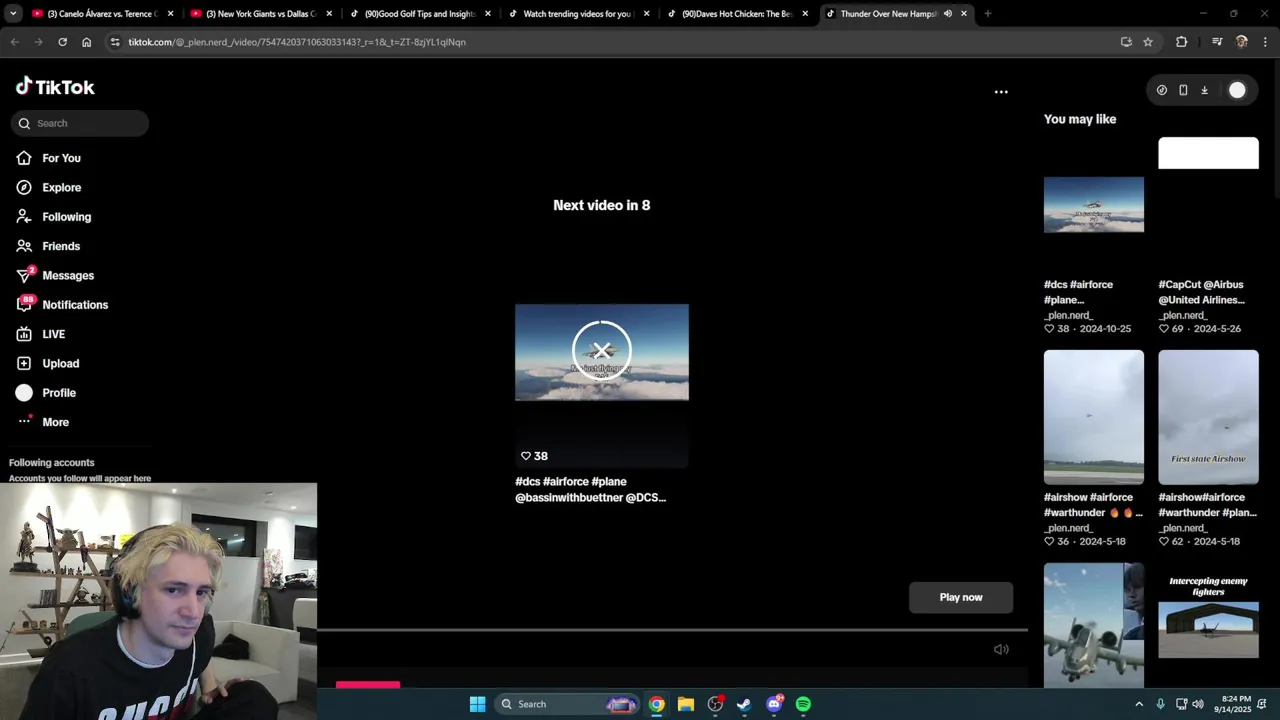Viewport: 1280px width, 720px height.
Task: Open the #dcs #airforce #plane upcoming video caption
Action: (x=590, y=490)
